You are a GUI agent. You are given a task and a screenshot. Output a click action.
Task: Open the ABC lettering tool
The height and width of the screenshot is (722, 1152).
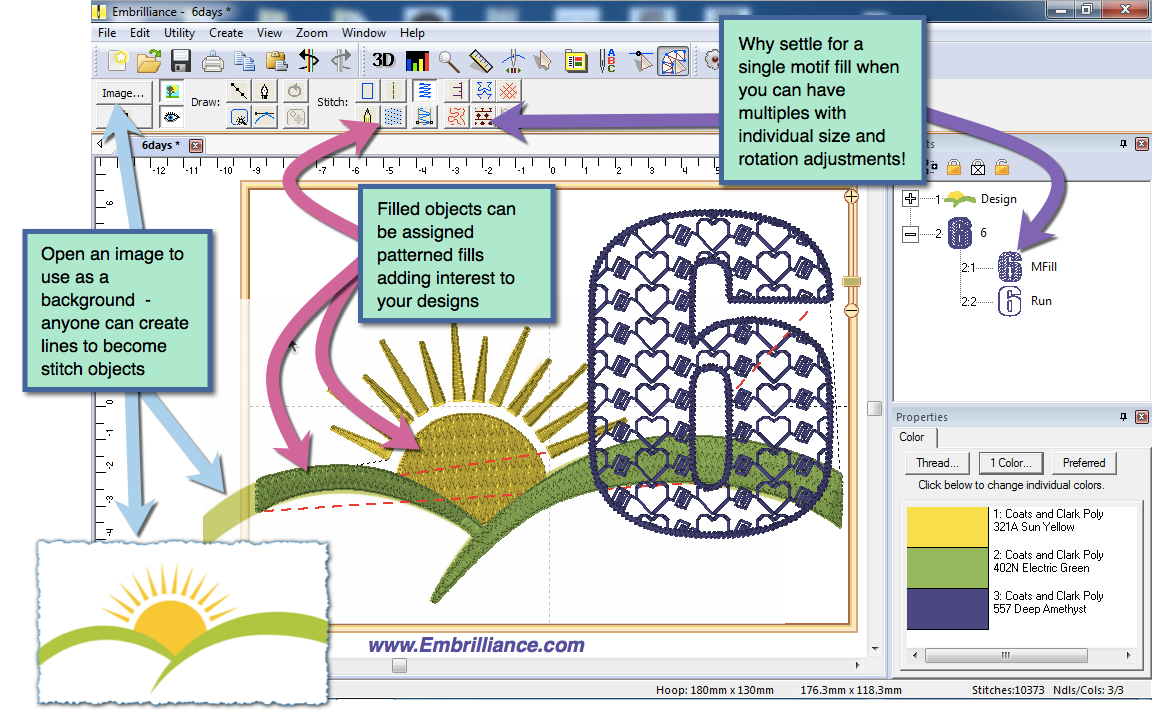point(607,61)
